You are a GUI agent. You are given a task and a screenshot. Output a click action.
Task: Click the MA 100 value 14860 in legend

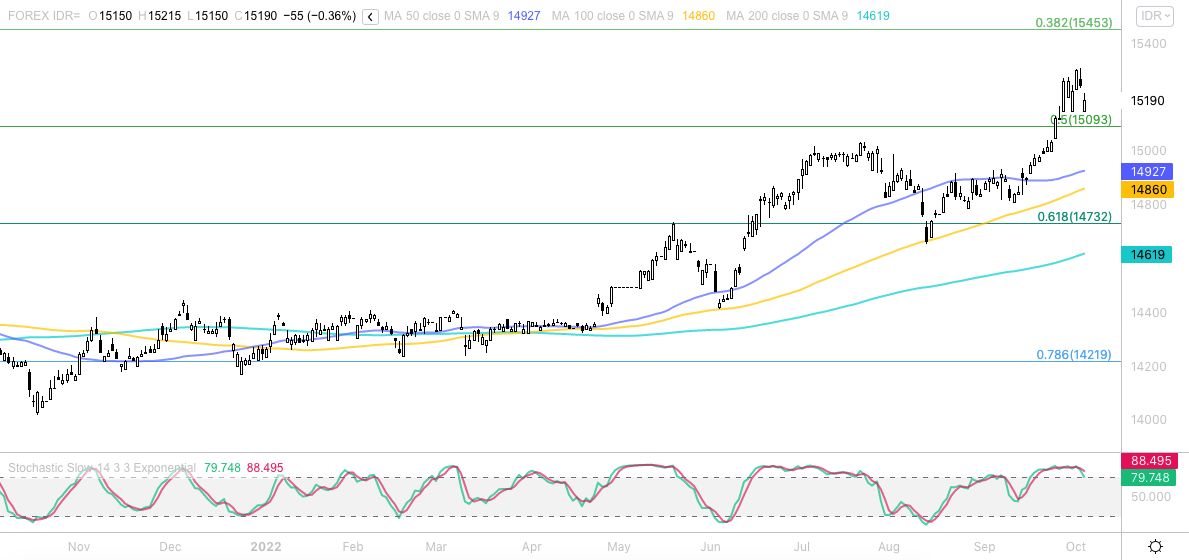pos(698,16)
